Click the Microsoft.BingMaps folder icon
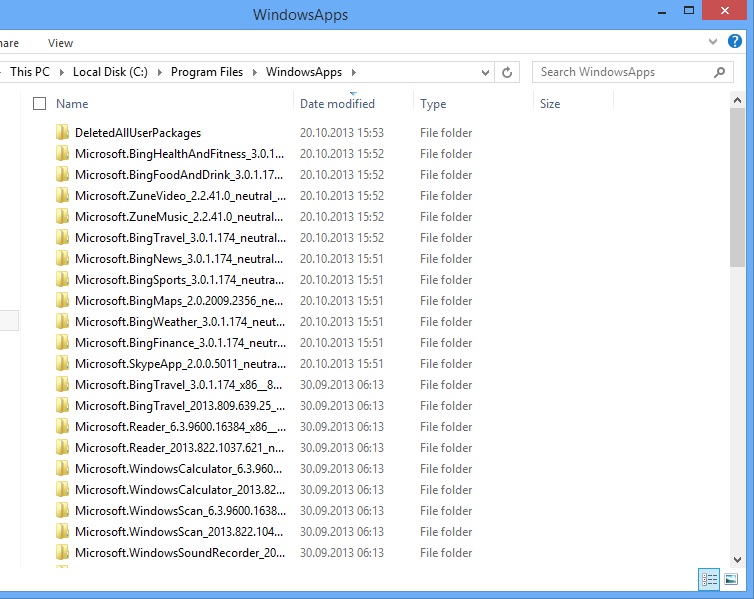Screen dimensions: 754x599 click(x=62, y=300)
